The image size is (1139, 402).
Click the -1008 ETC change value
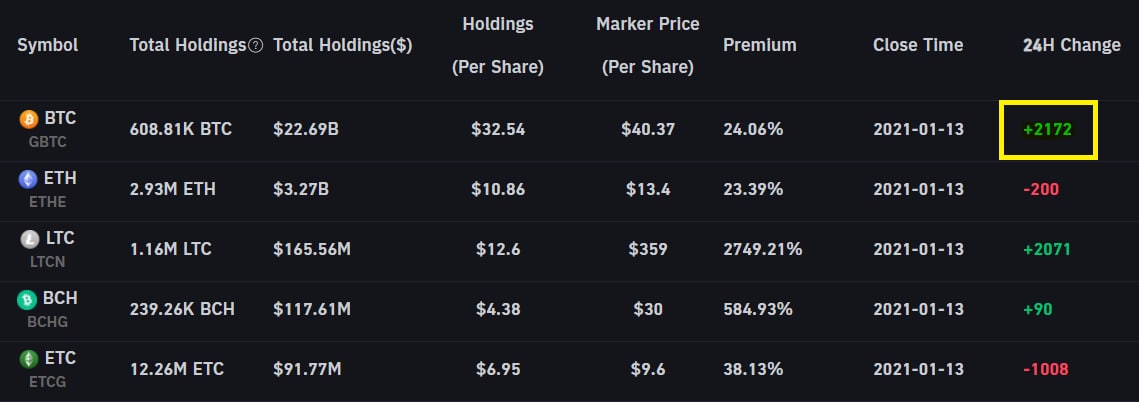pos(1045,370)
